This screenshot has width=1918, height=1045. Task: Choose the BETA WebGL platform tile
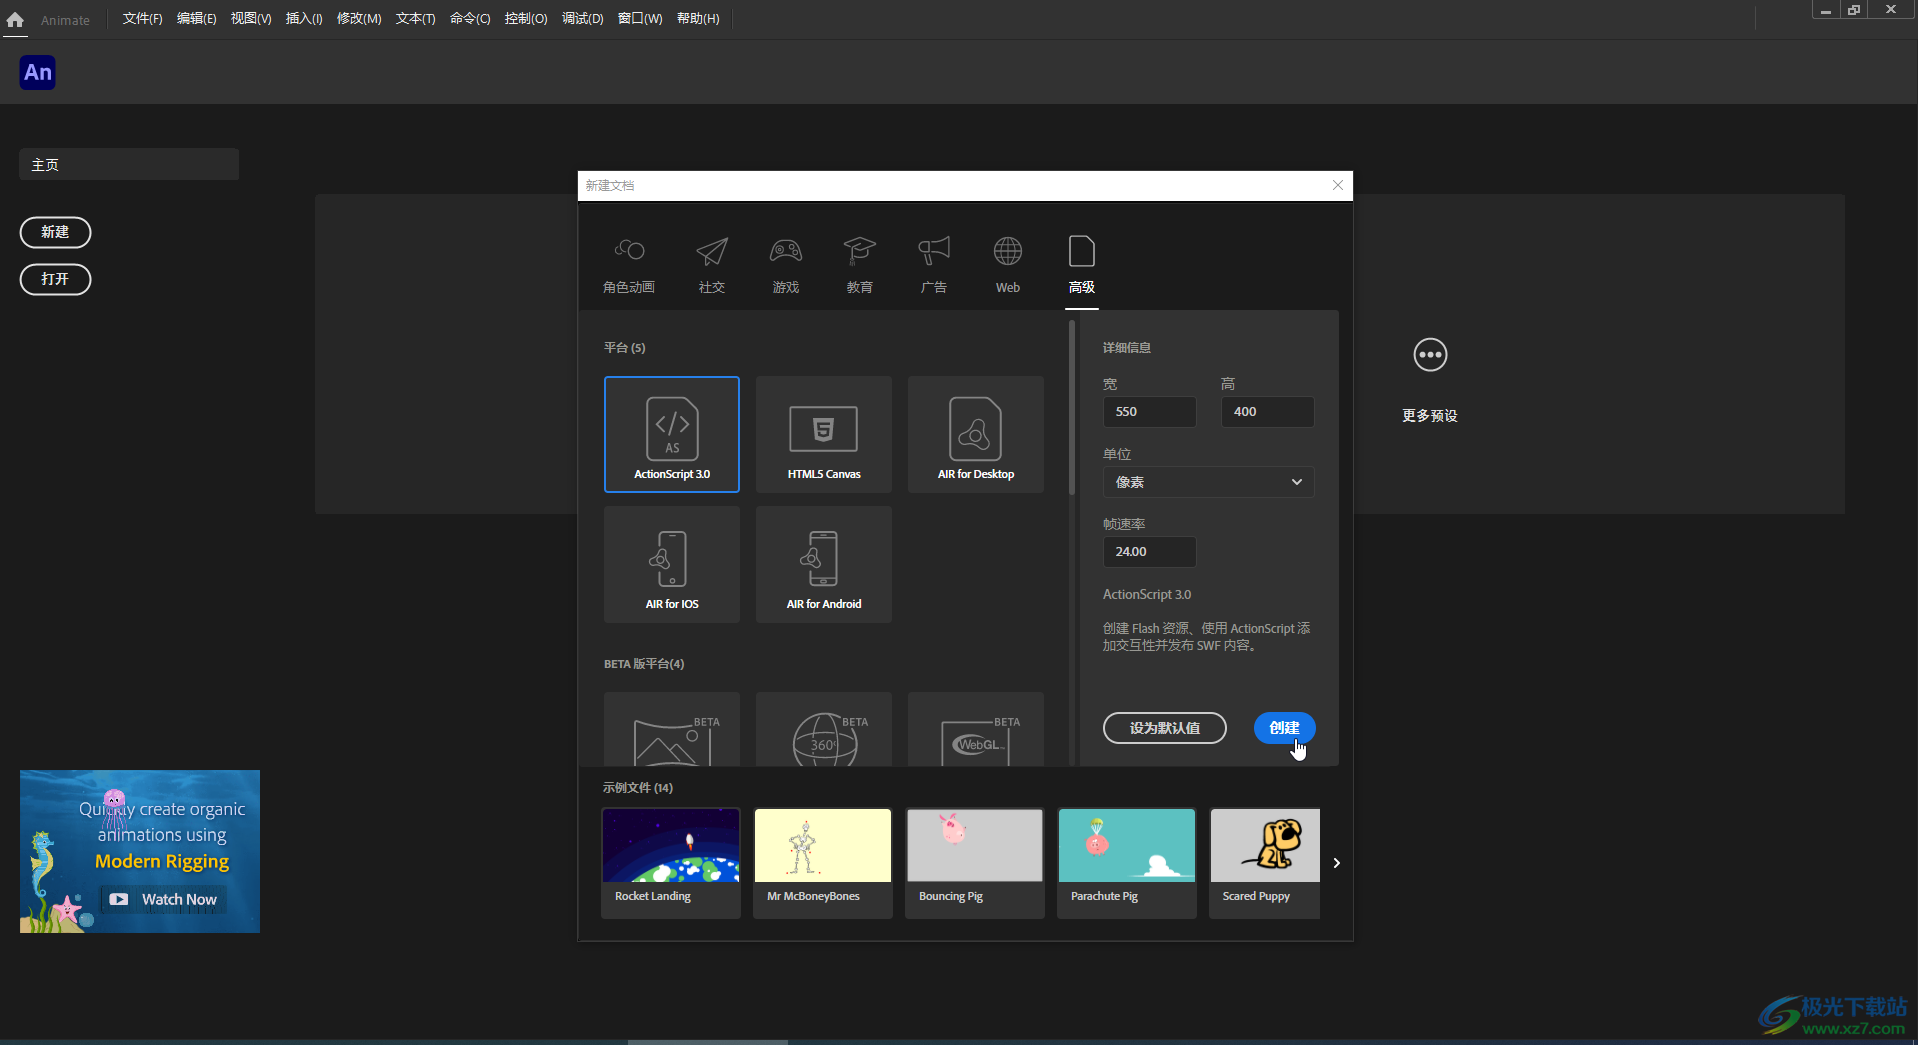(976, 729)
